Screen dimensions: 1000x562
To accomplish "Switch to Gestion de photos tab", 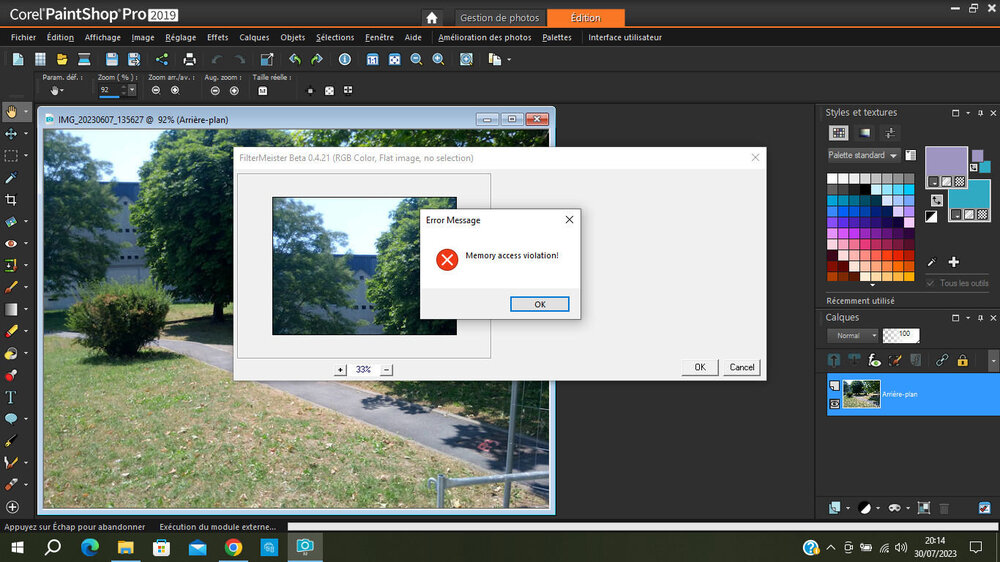I will [499, 18].
